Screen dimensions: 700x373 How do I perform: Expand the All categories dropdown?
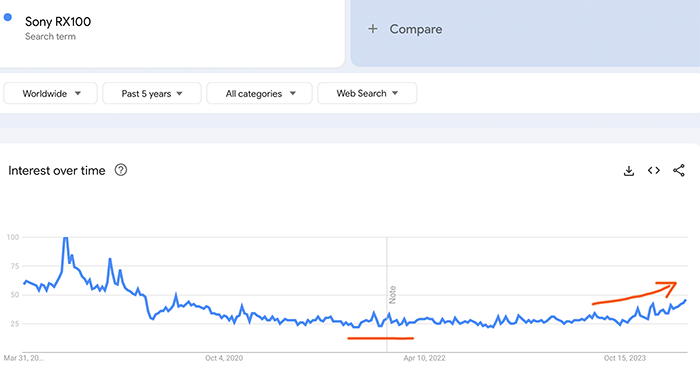coord(259,93)
